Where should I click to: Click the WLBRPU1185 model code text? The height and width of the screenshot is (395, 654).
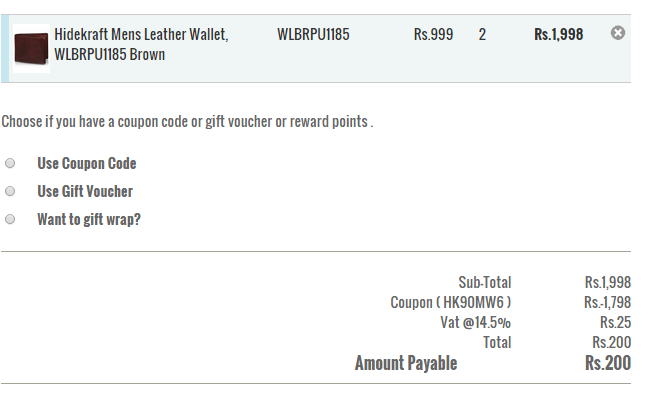313,34
